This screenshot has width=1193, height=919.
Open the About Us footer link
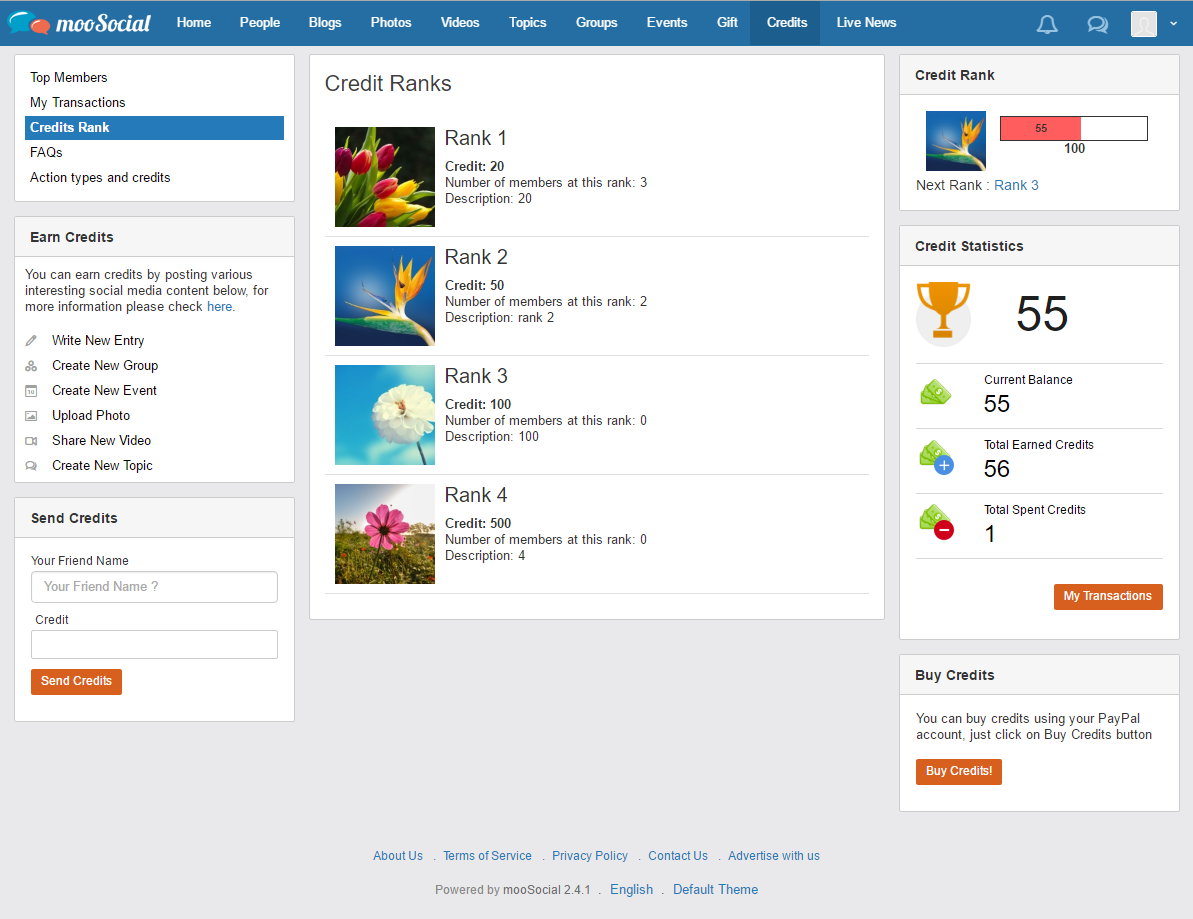click(x=398, y=857)
